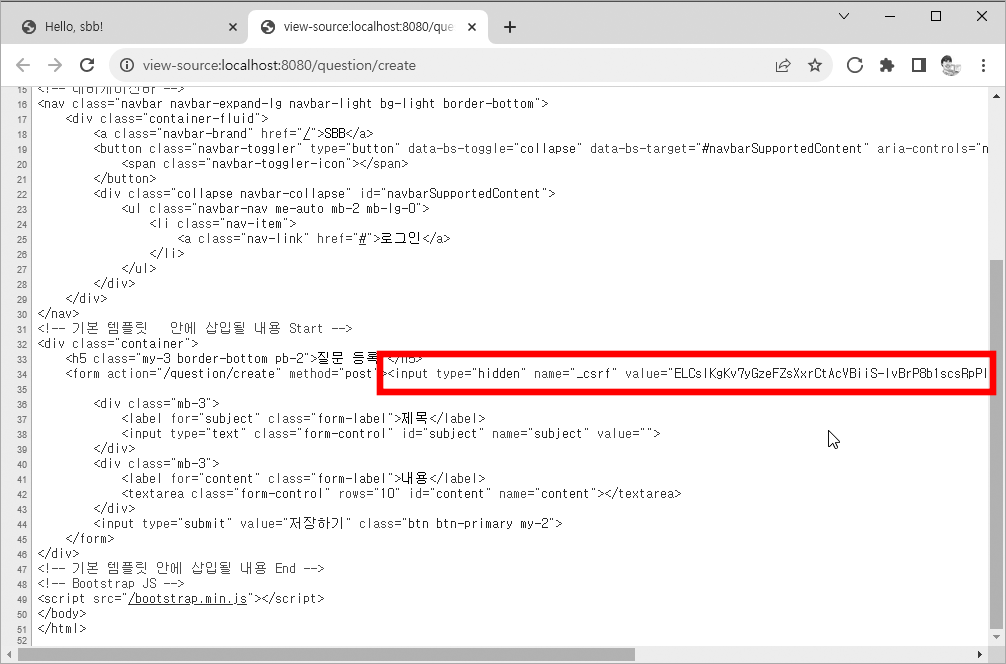This screenshot has height=664, width=1006.
Task: Reload the page via toolbar reload button
Action: 87,65
